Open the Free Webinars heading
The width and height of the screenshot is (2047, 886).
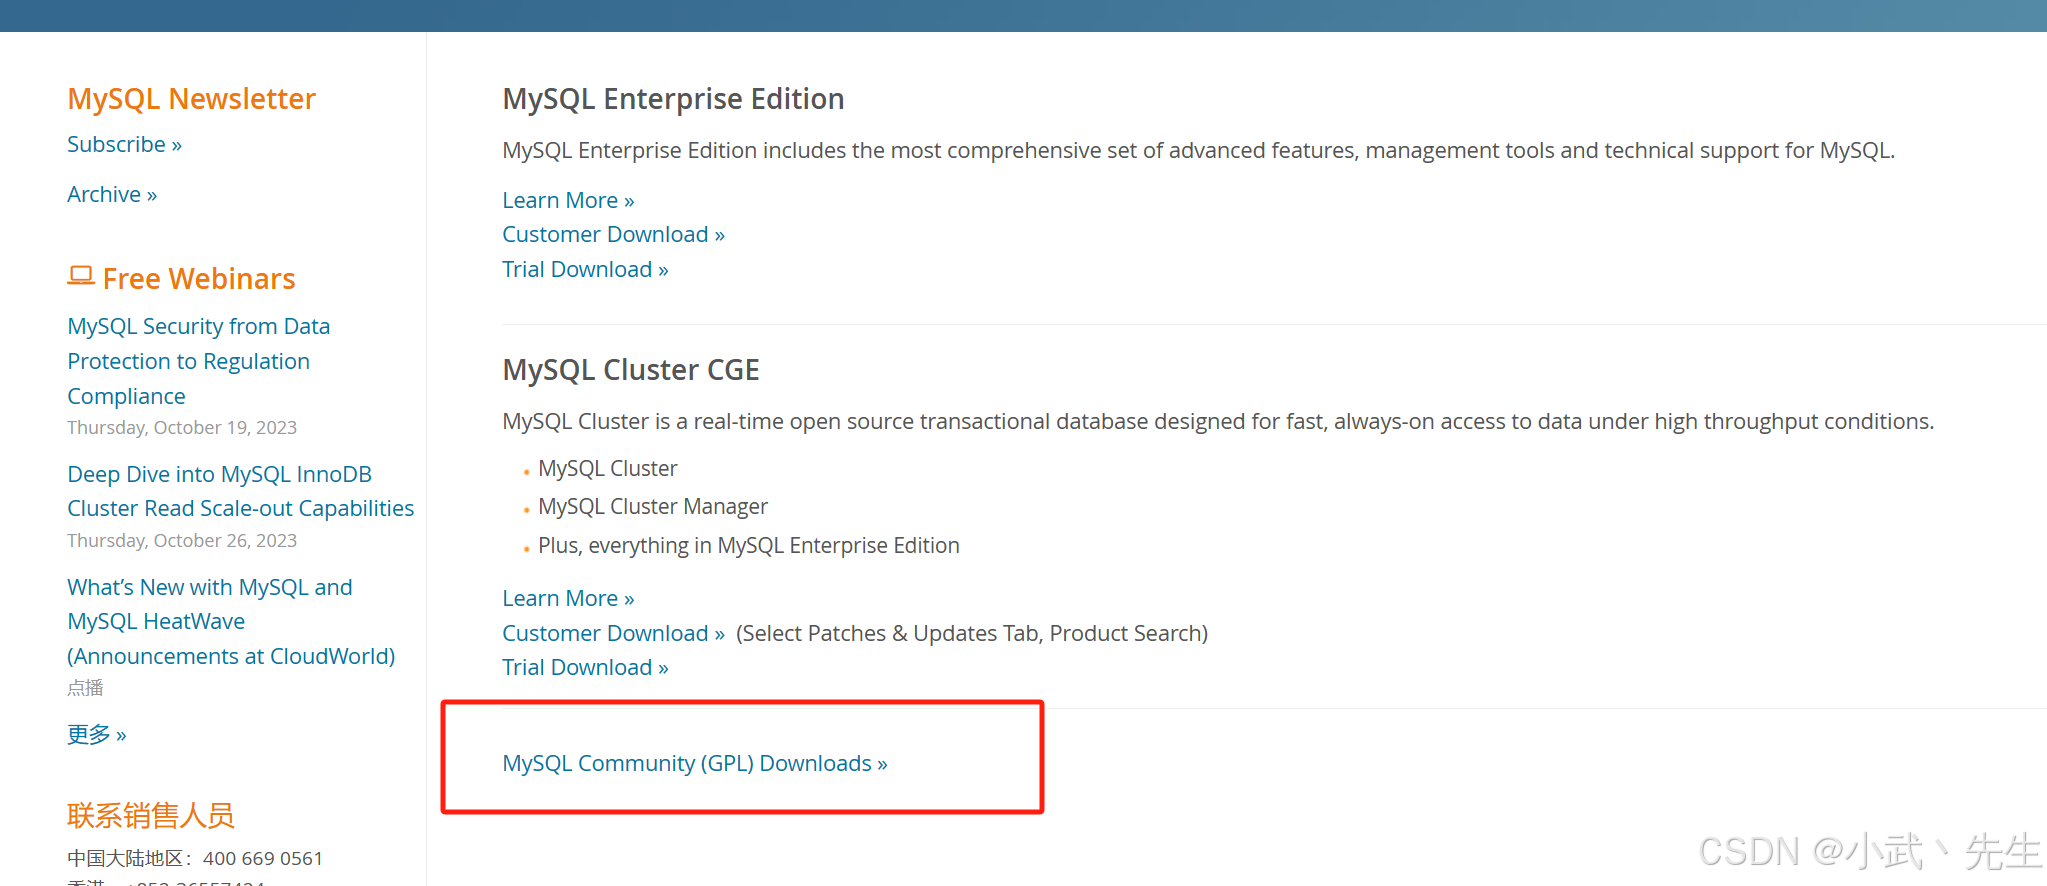click(199, 279)
